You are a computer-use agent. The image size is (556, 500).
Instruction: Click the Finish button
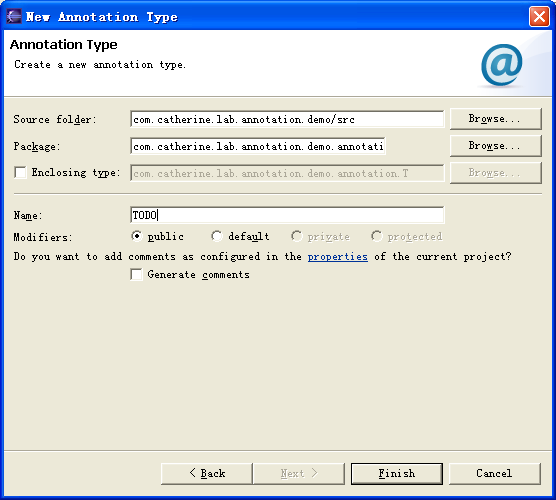[397, 473]
